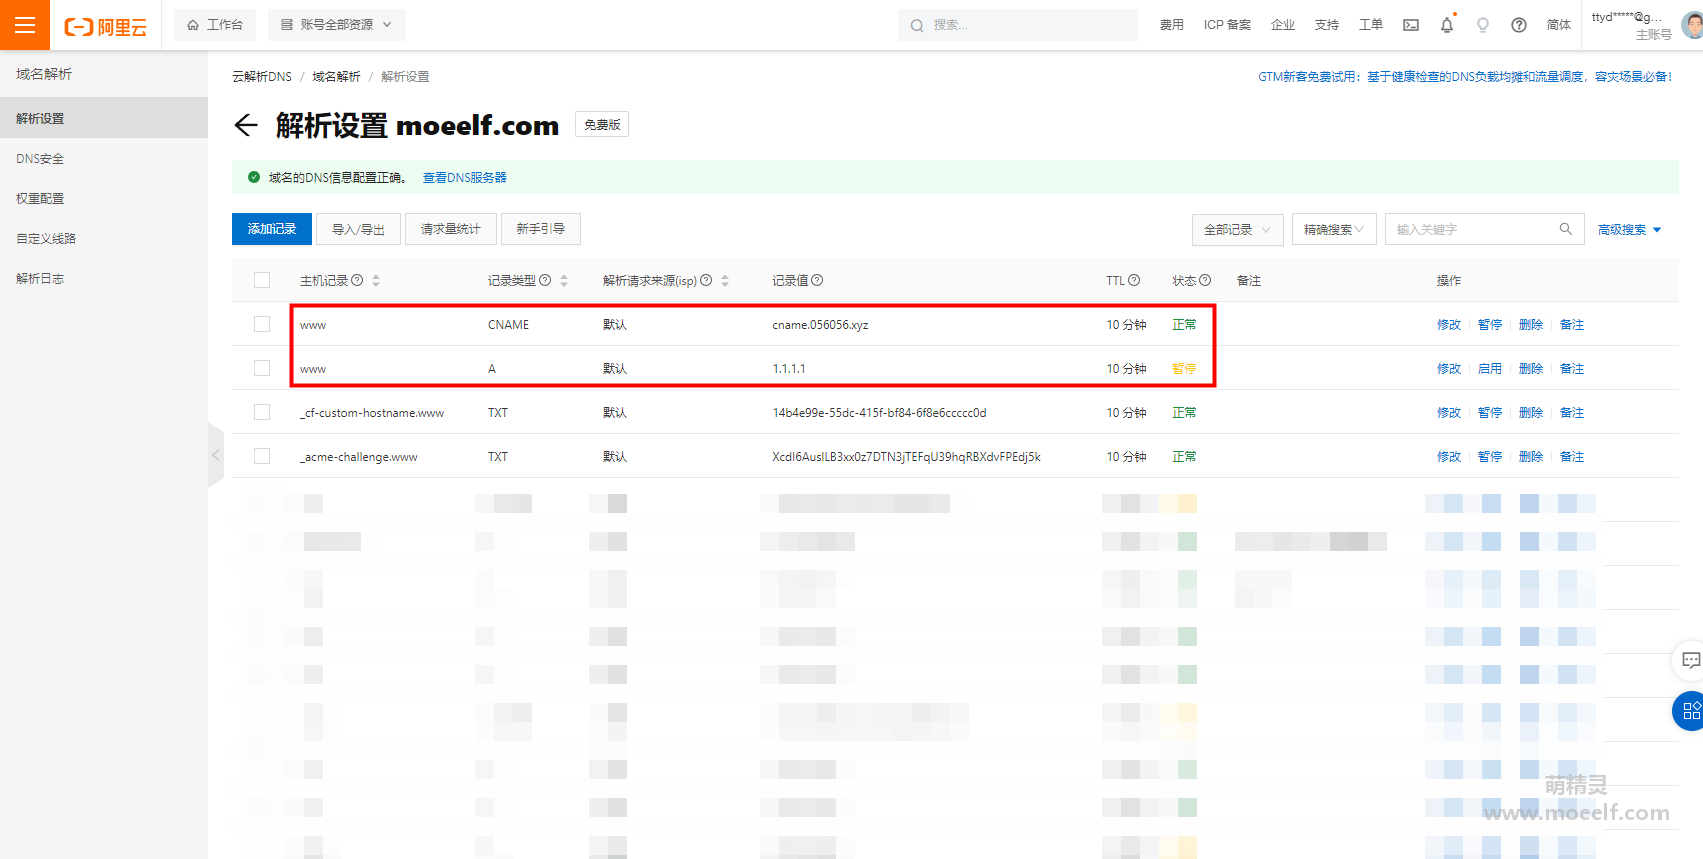Open the 查看DNS服务器 link
This screenshot has height=859, width=1703.
point(464,177)
